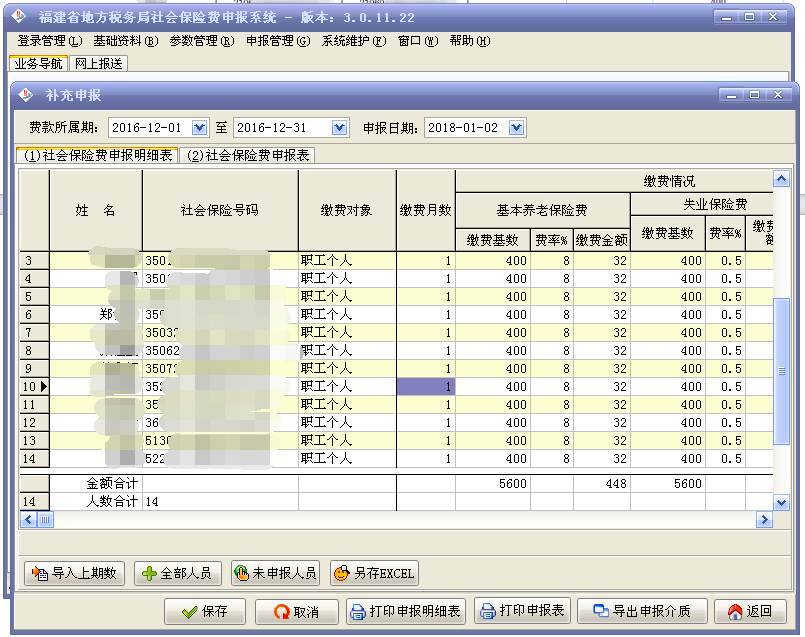Image resolution: width=805 pixels, height=637 pixels.
Task: Click the 基本养老保险费 header
Action: point(543,210)
